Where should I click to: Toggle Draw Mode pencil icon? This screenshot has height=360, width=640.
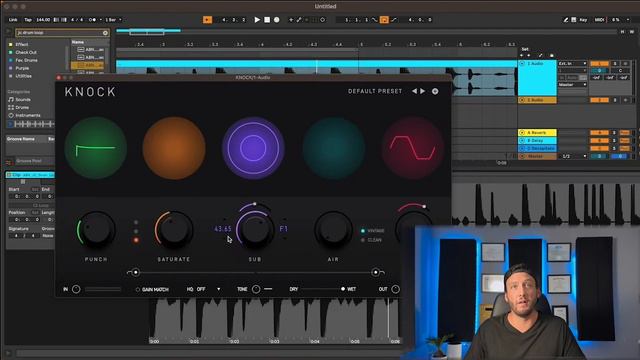[566, 20]
